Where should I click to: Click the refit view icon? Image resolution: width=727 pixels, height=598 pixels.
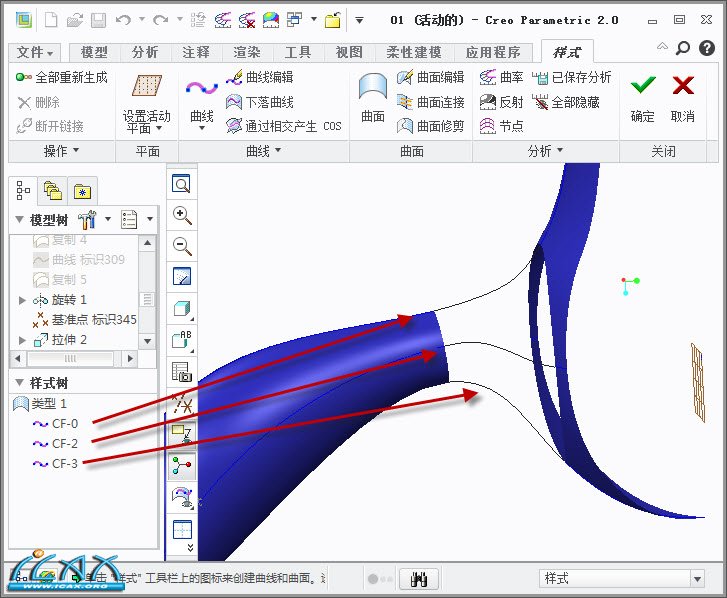[182, 184]
